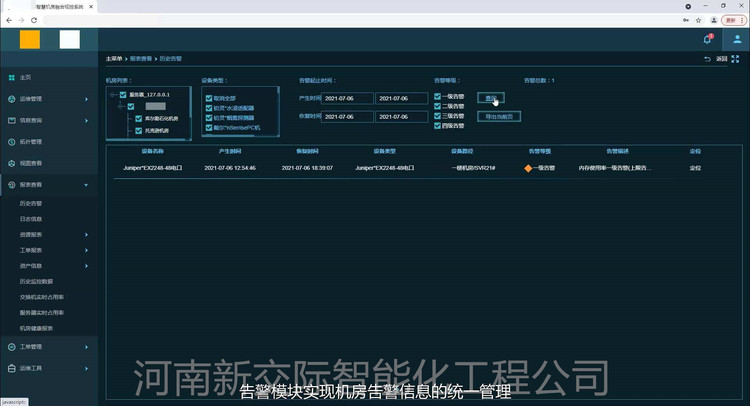Toggle the 取消全部 checkbox
This screenshot has width=750, height=406.
point(209,98)
